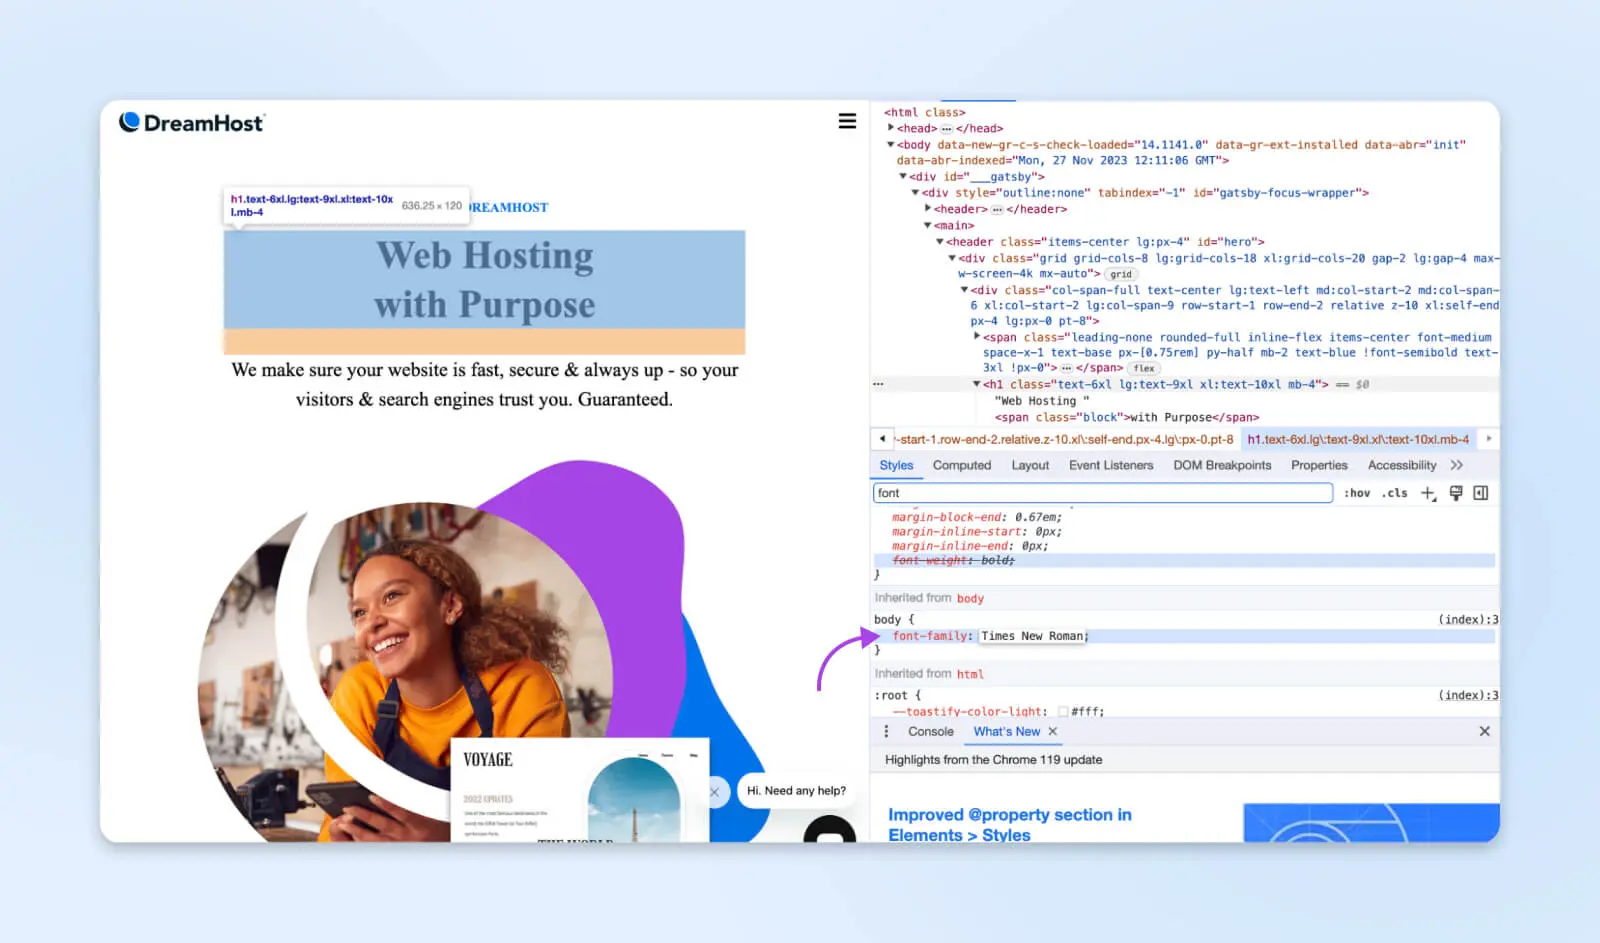Screen dimensions: 1600x943
Task: Close the DevTools drawer
Action: (1484, 732)
